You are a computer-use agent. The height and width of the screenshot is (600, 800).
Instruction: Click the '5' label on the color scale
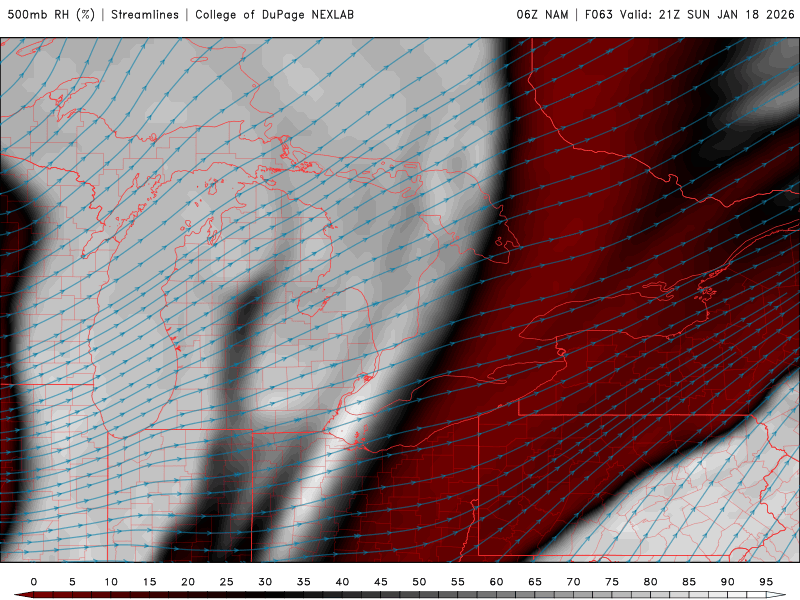72,582
